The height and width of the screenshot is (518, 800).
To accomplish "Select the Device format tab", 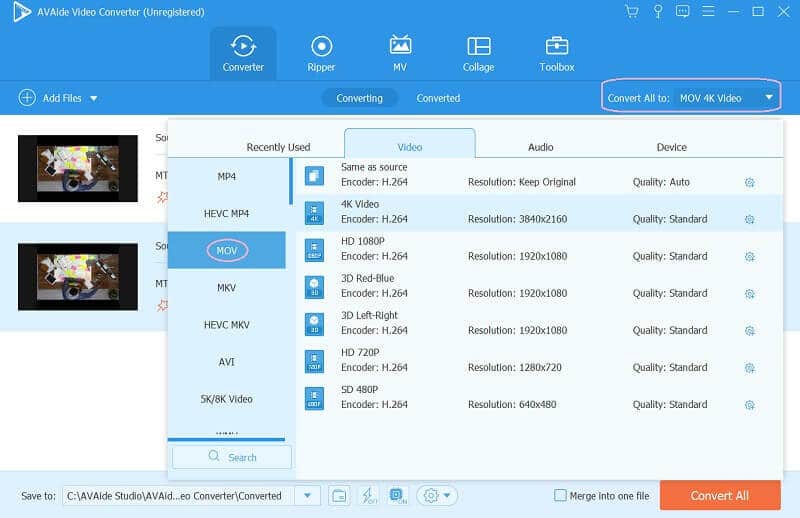I will [671, 147].
